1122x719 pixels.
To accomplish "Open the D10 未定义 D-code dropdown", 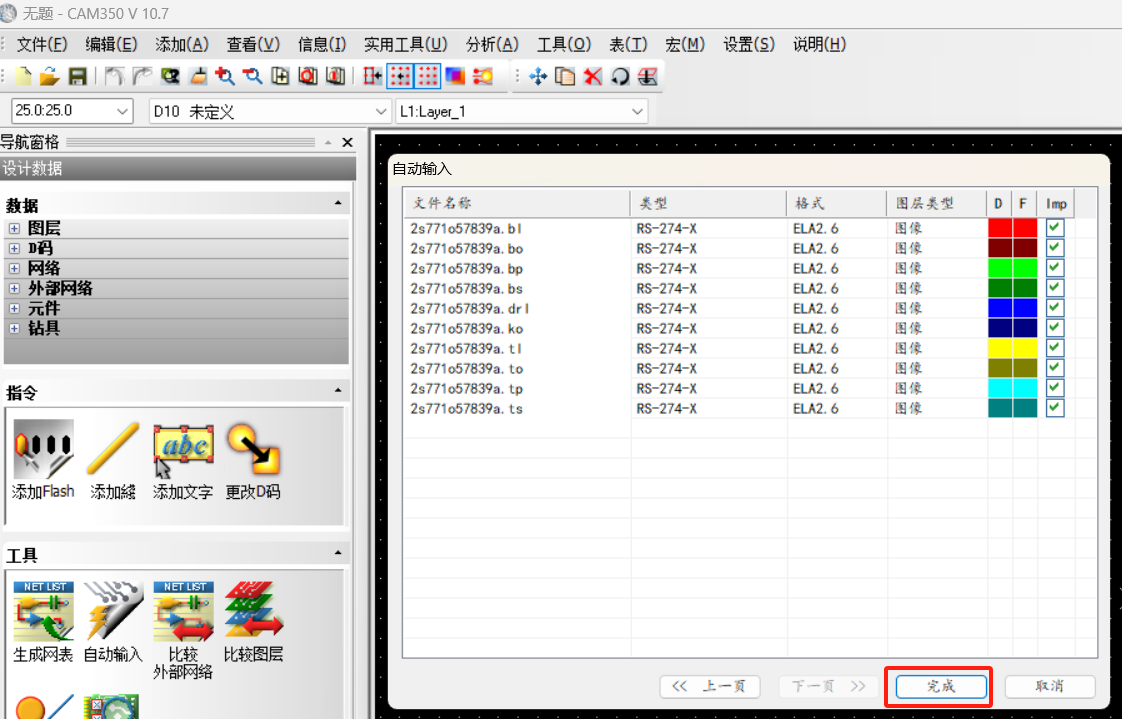I will click(x=380, y=111).
